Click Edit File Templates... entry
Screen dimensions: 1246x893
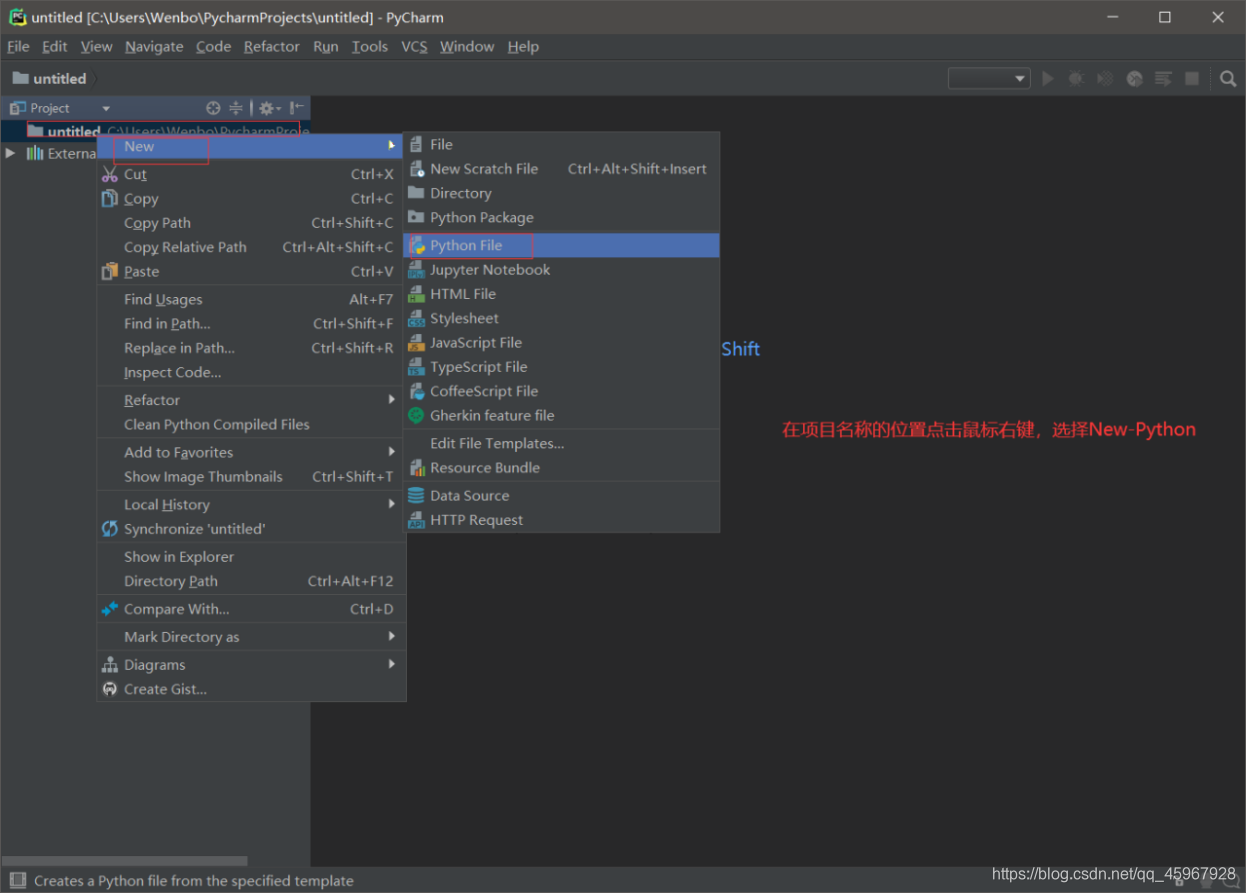coord(561,443)
